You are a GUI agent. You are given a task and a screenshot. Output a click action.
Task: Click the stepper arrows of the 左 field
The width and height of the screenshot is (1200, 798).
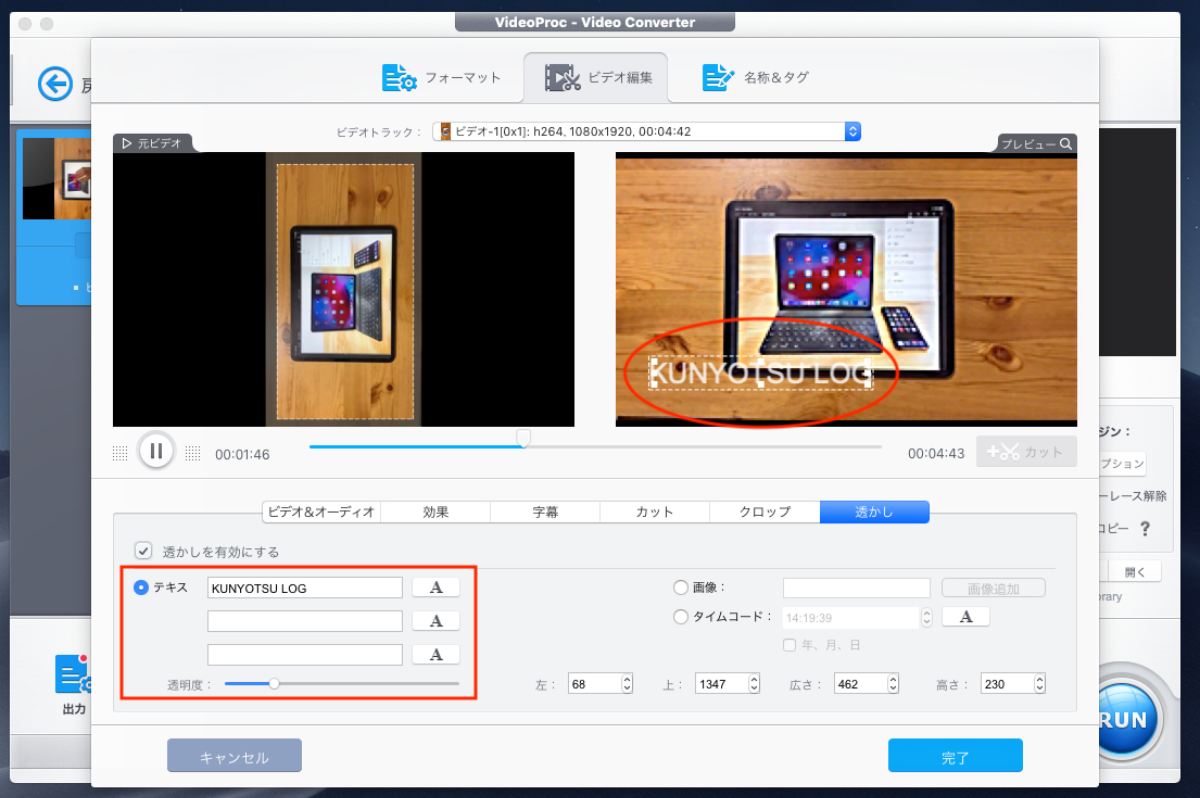pyautogui.click(x=627, y=684)
